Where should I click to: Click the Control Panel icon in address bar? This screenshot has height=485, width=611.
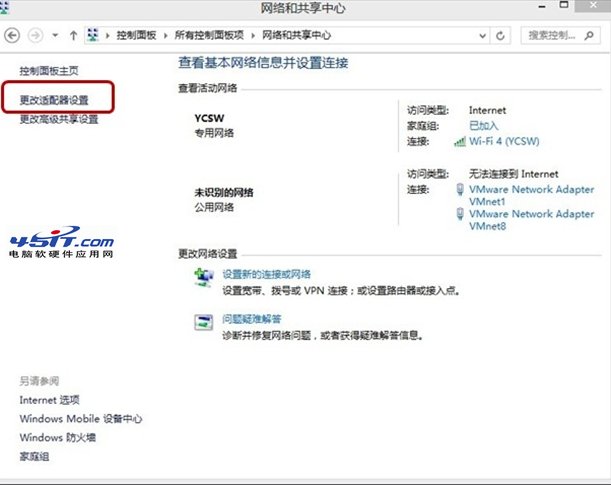pos(95,35)
